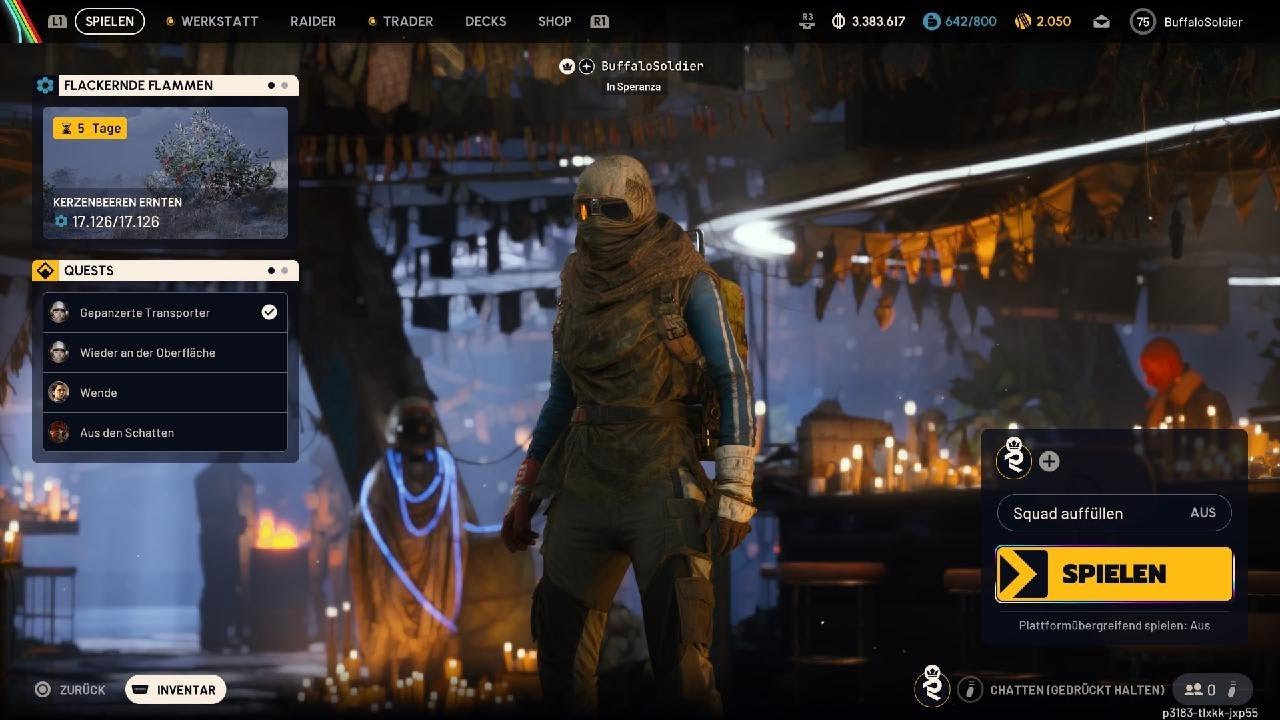Click the L1 shoulder button icon
The image size is (1280, 720).
58,21
